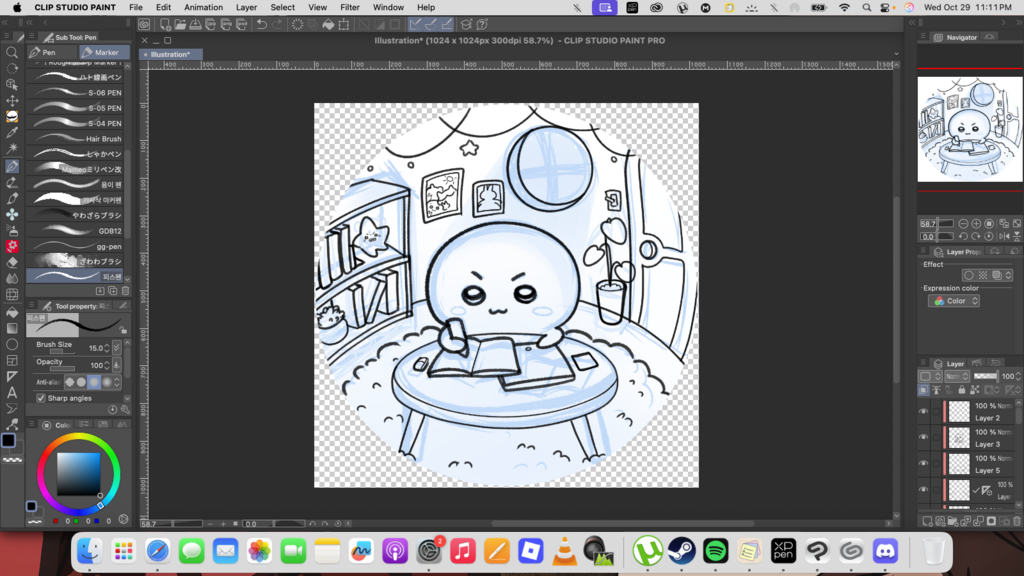Select the Move layer tool
The image size is (1024, 576).
[12, 101]
